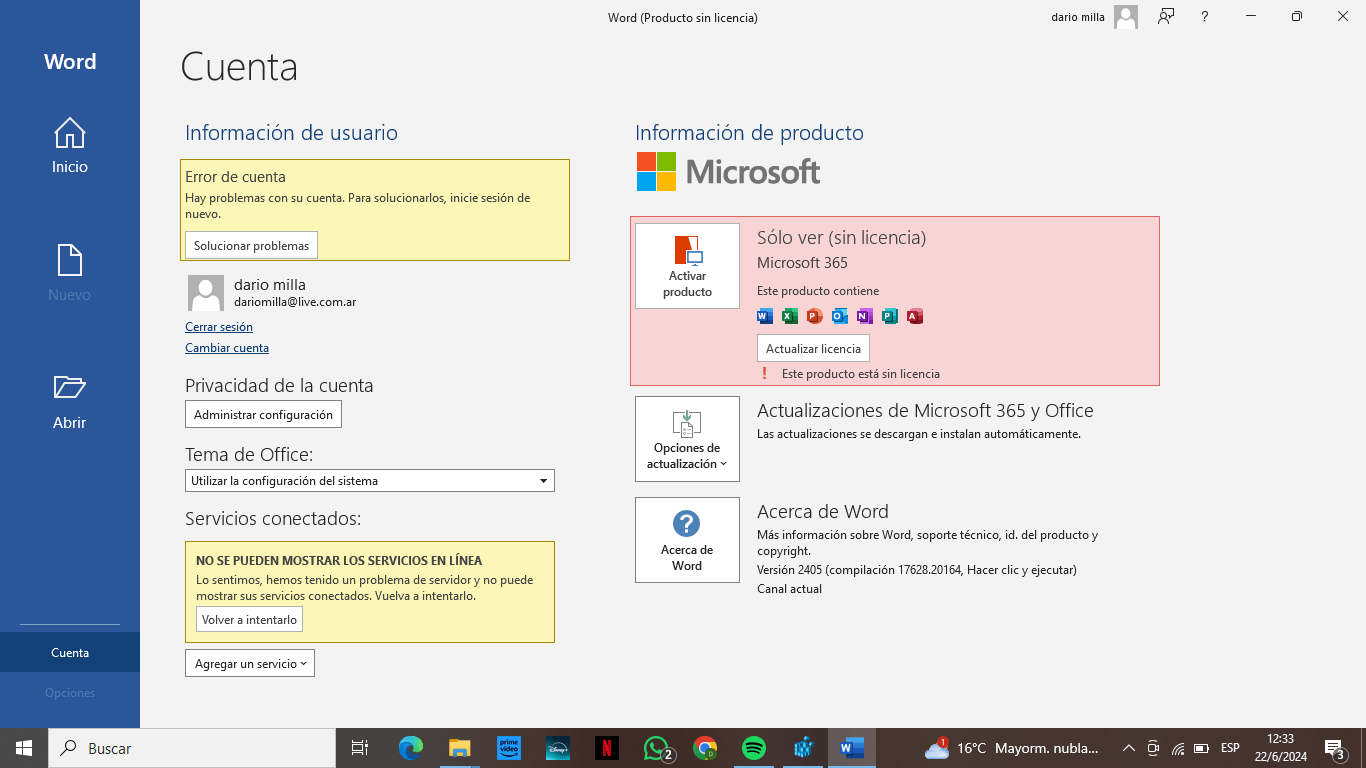Open Spotify from taskbar
The height and width of the screenshot is (768, 1366).
[754, 748]
